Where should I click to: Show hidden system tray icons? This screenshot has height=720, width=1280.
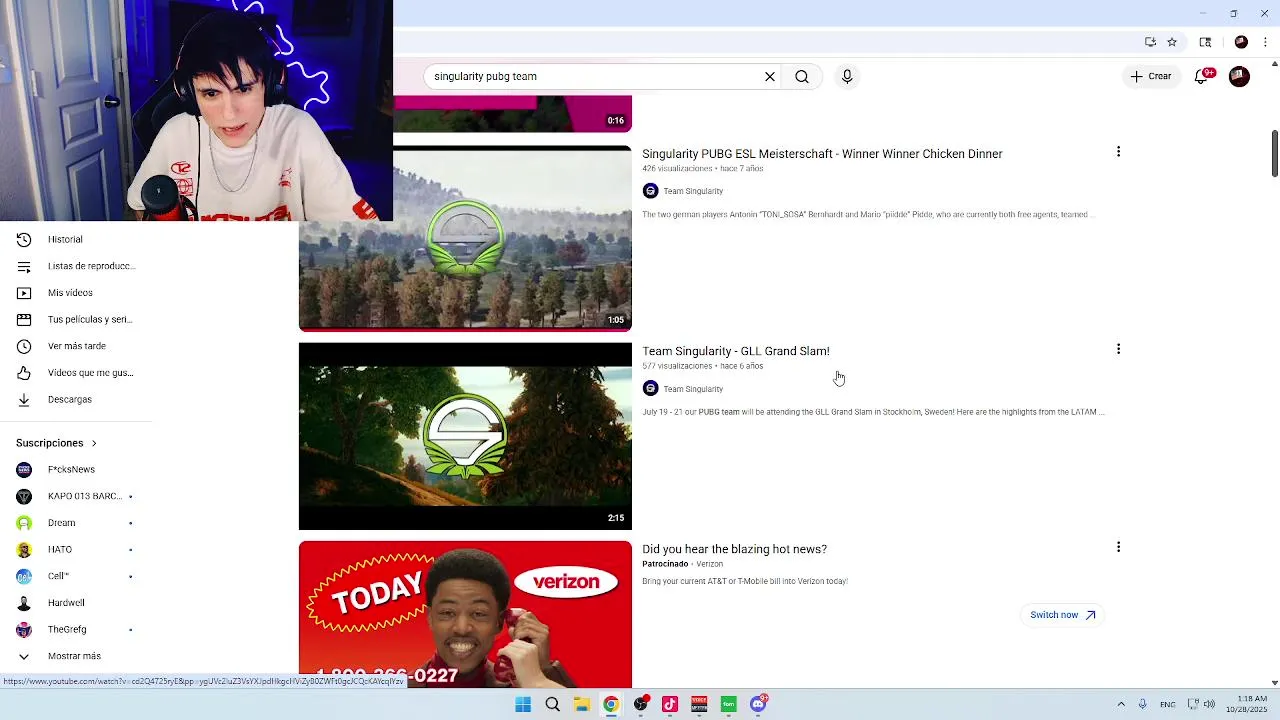[x=1121, y=704]
